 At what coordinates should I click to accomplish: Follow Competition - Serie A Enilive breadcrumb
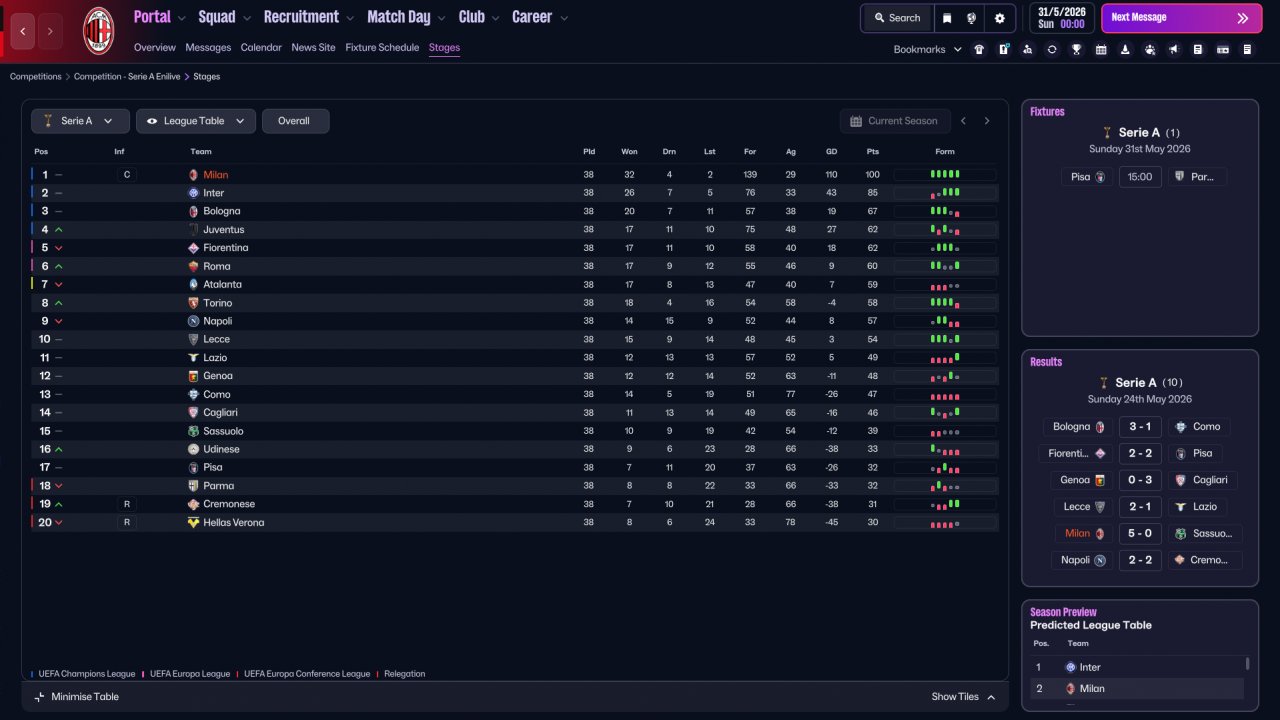click(127, 76)
